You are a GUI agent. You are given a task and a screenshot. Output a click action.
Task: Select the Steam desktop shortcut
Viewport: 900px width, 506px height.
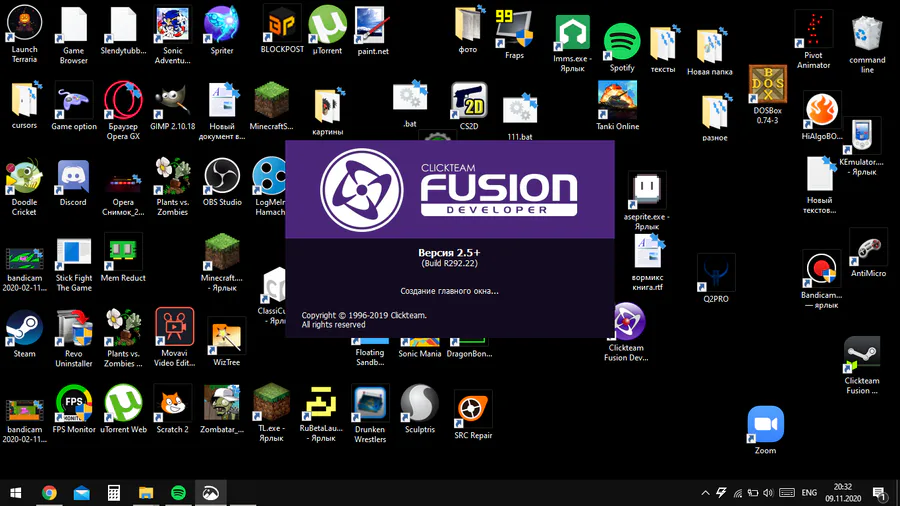point(24,328)
